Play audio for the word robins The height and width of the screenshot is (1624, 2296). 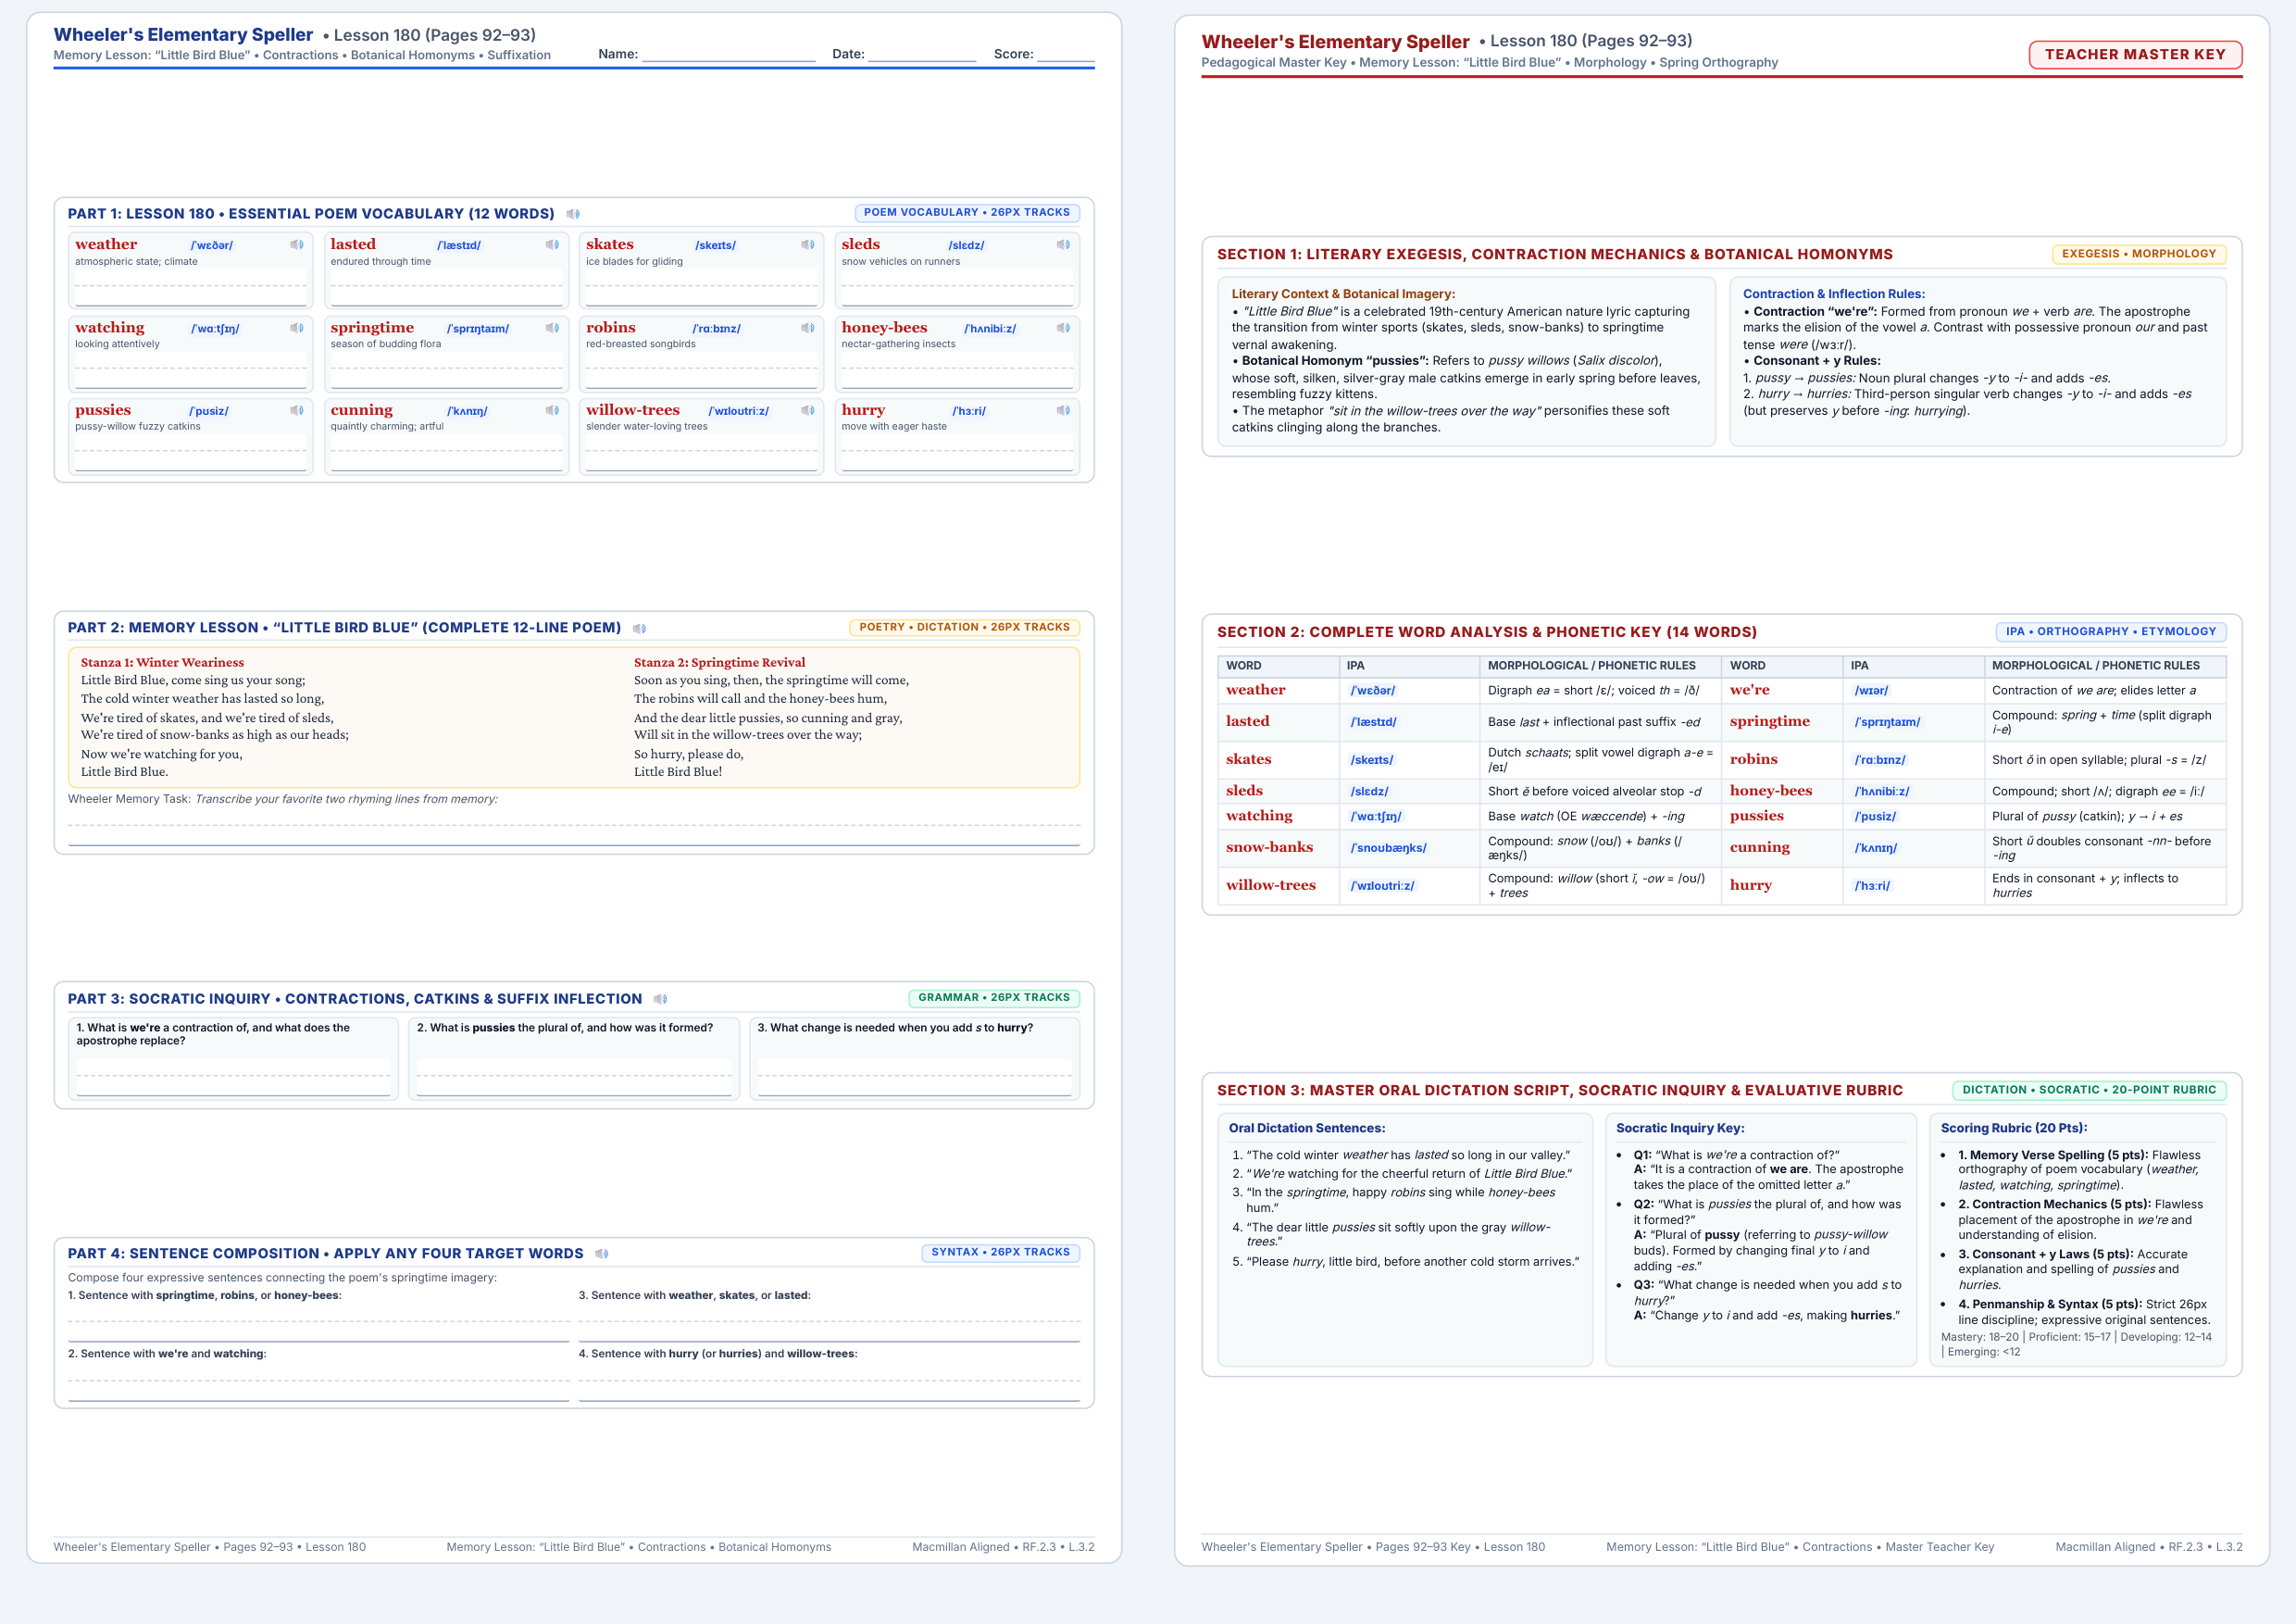click(808, 328)
